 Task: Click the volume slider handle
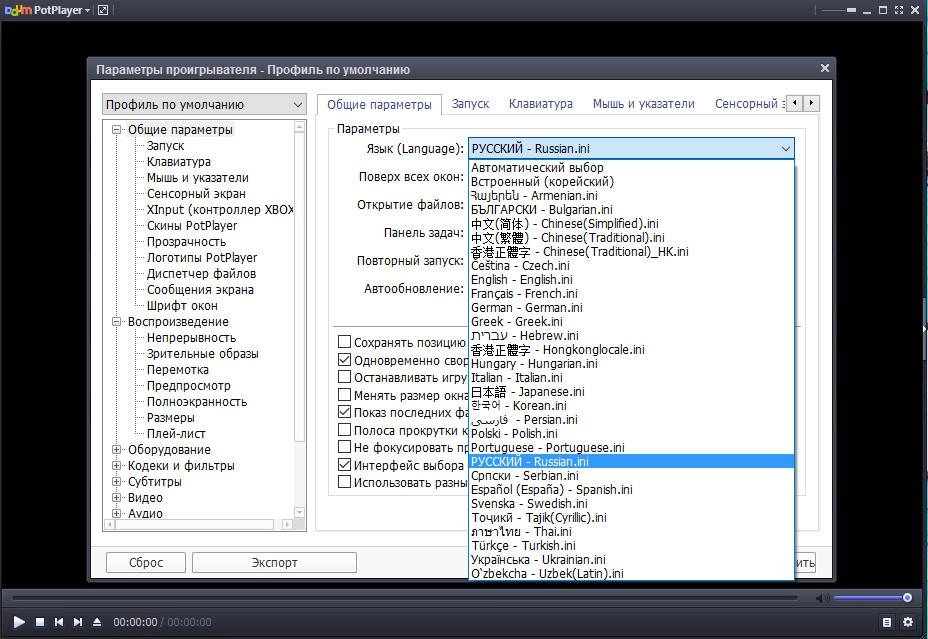click(907, 598)
